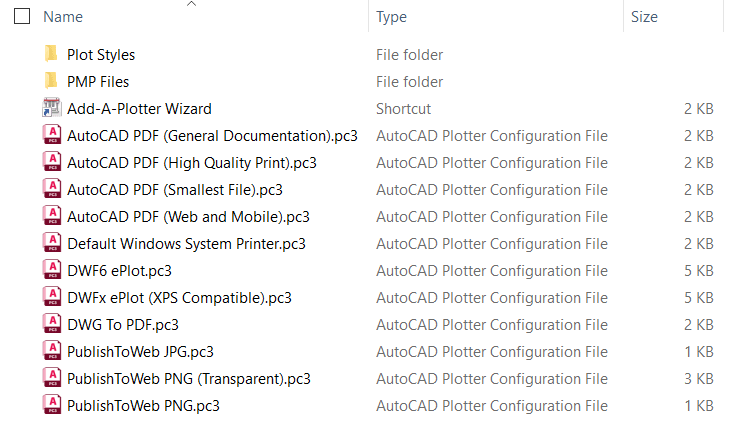
Task: Sort files by the Type column
Action: pos(391,17)
